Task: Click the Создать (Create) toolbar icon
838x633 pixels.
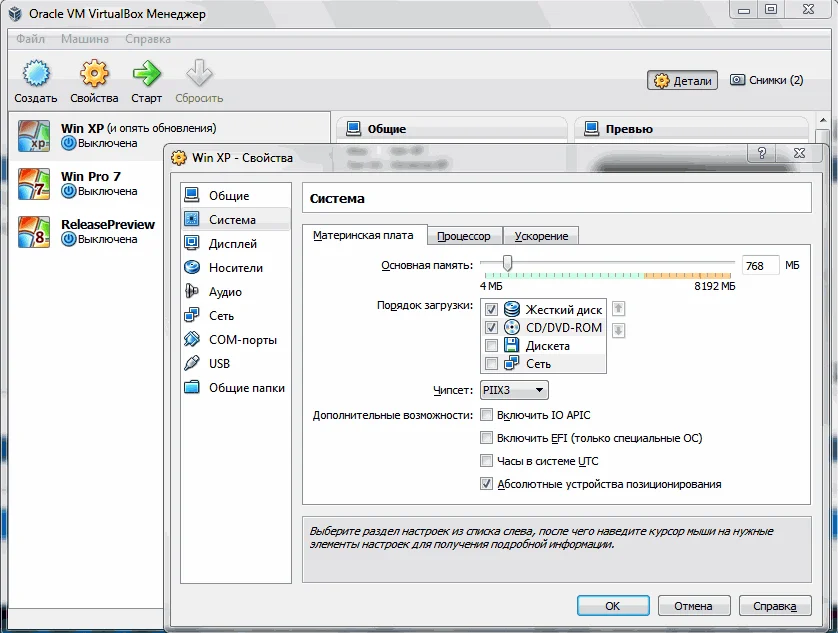Action: click(36, 74)
